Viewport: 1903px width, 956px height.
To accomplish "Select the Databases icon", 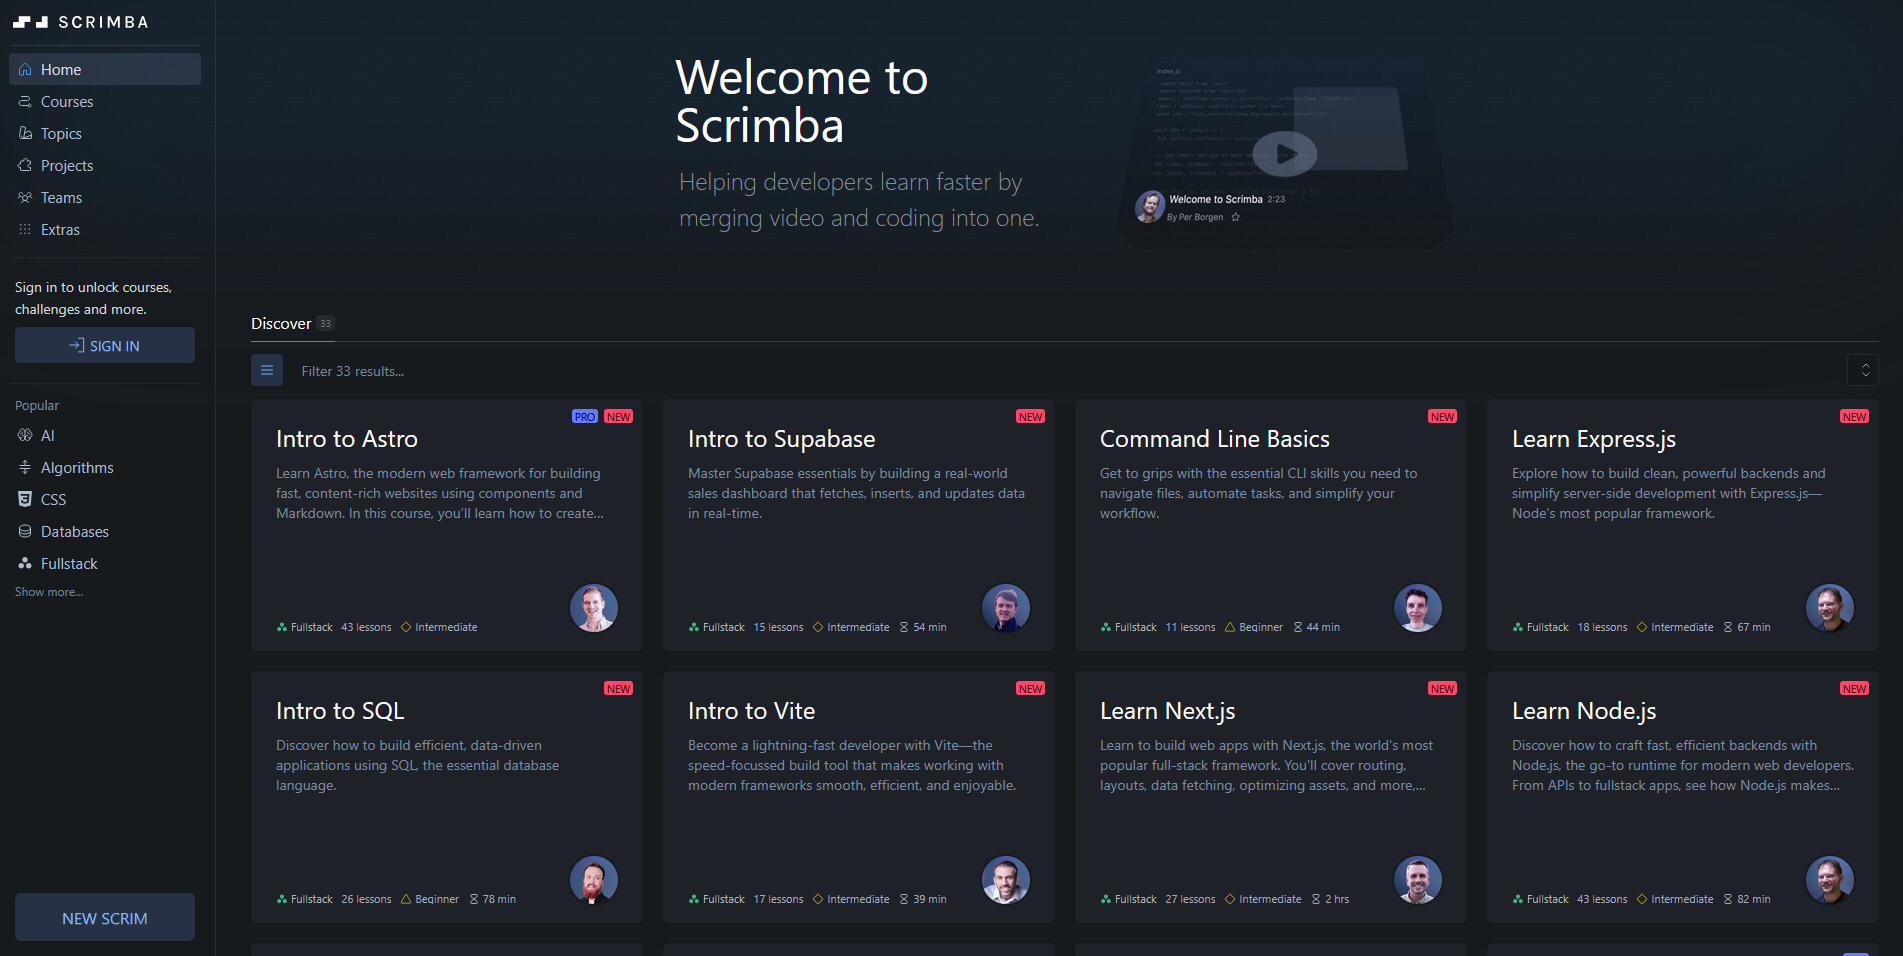I will point(25,531).
